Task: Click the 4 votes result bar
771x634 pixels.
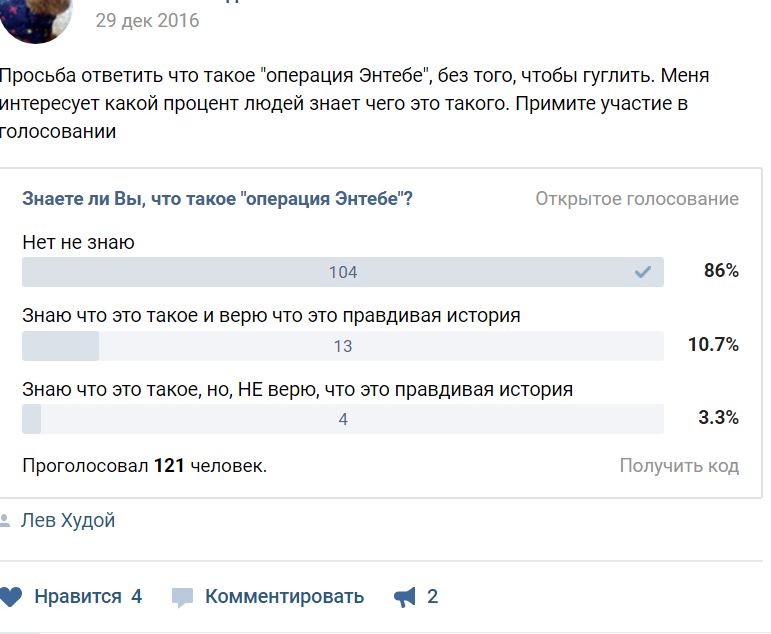Action: 343,419
